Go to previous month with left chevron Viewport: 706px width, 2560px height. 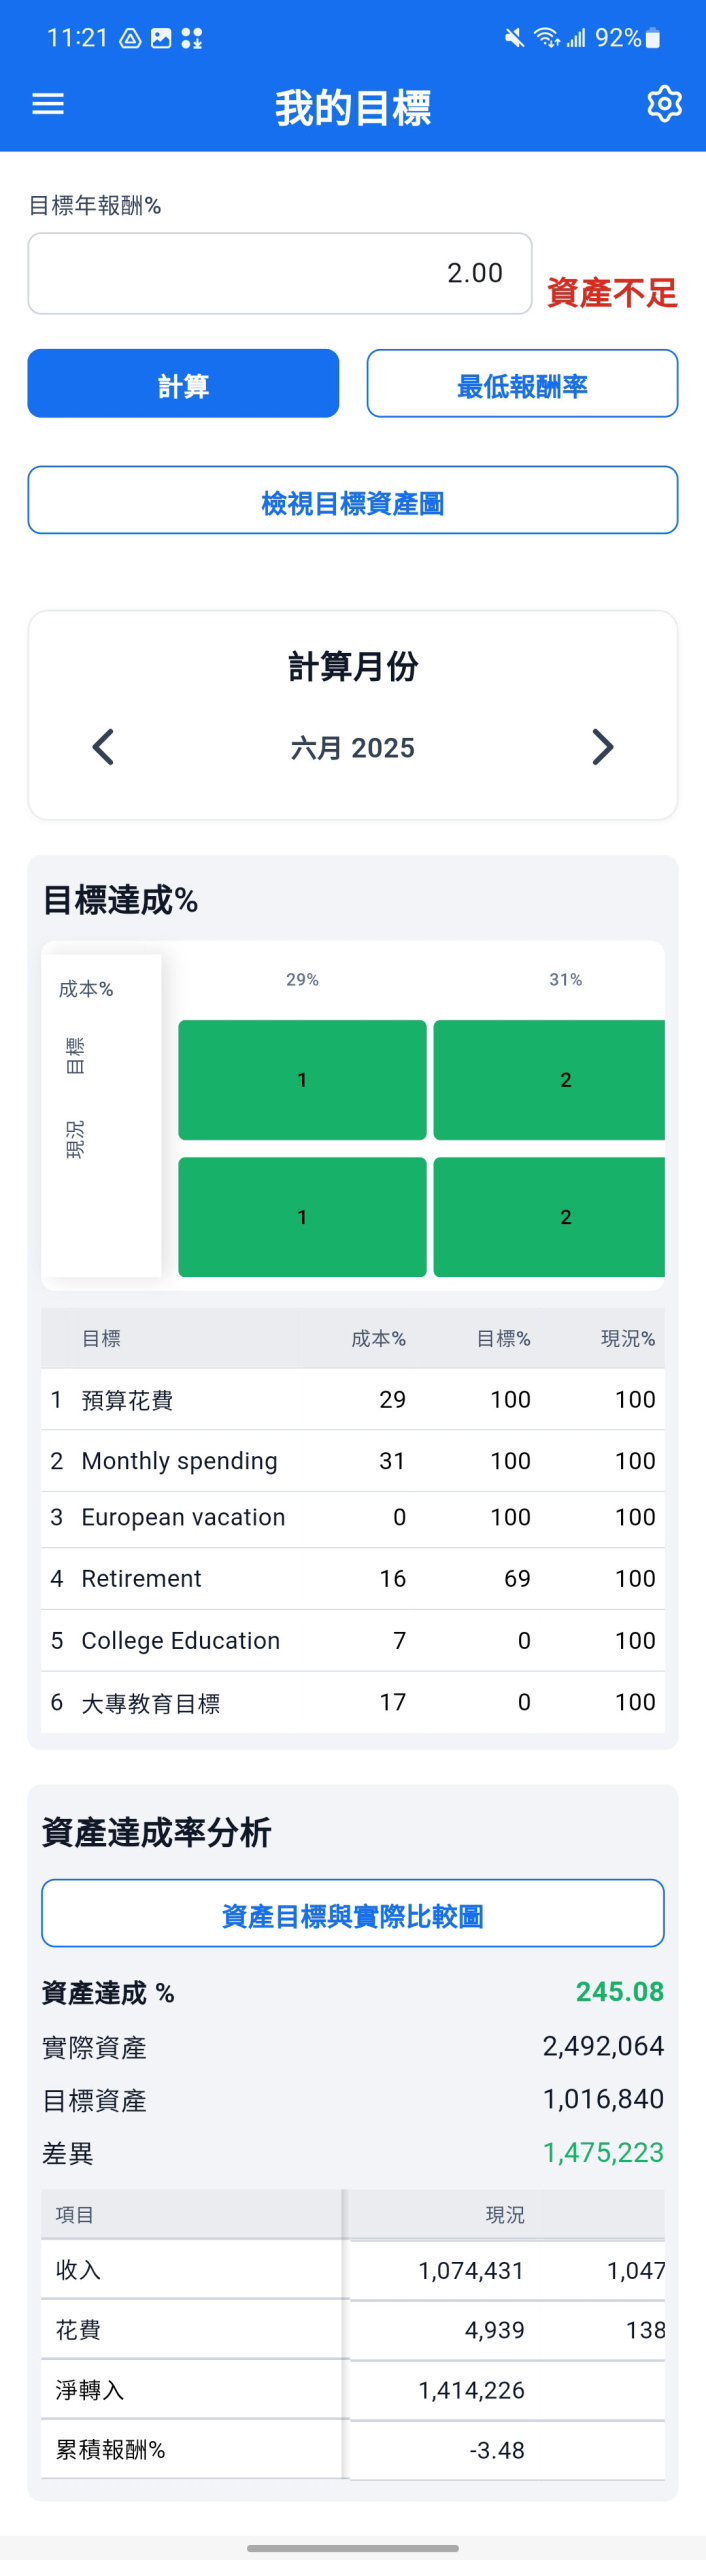point(103,747)
